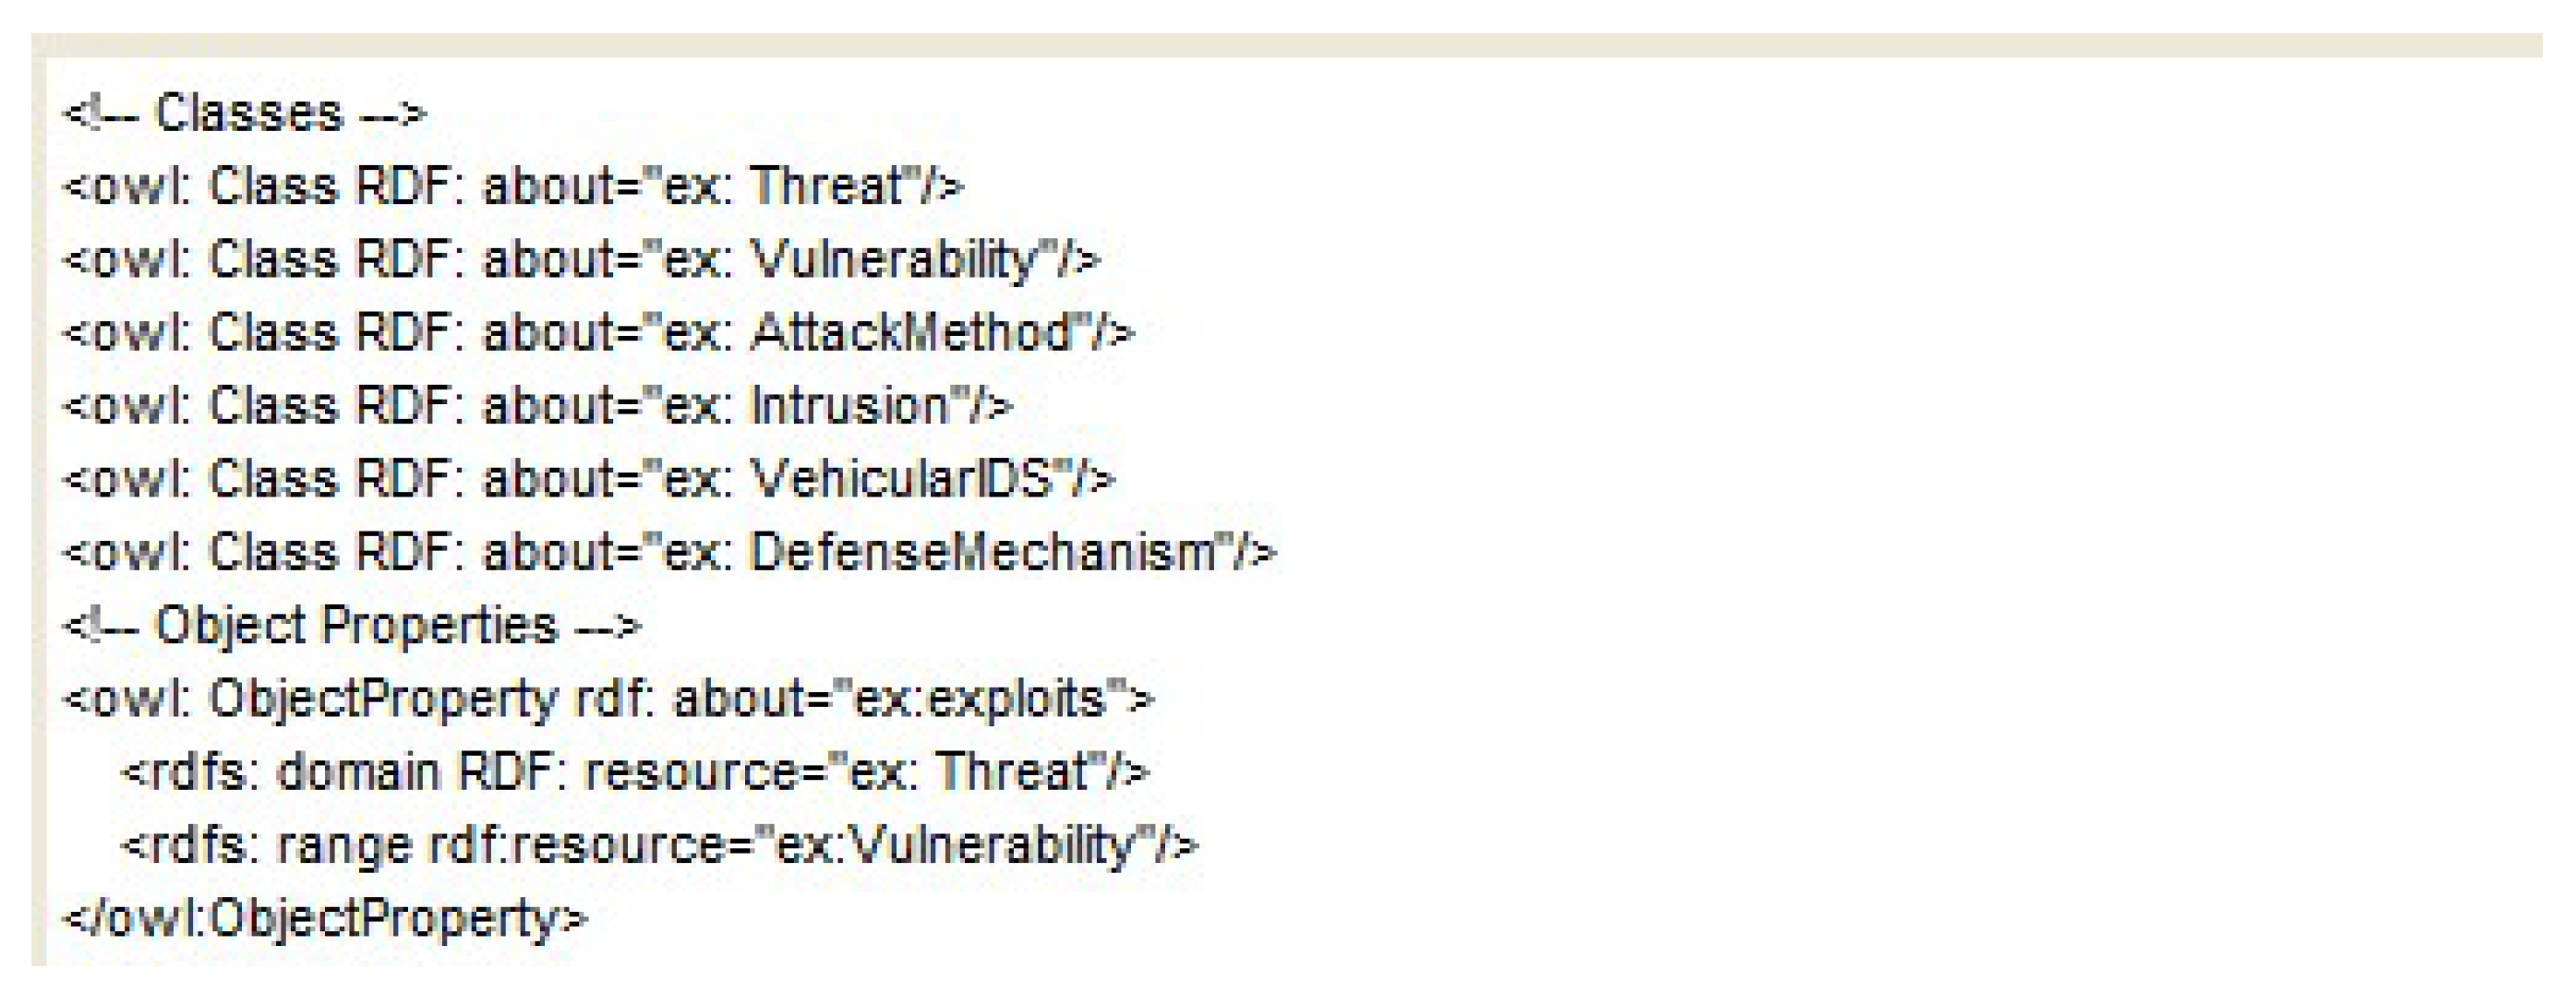Click "Vulnerability" in the owl Class declaration

pos(895,260)
